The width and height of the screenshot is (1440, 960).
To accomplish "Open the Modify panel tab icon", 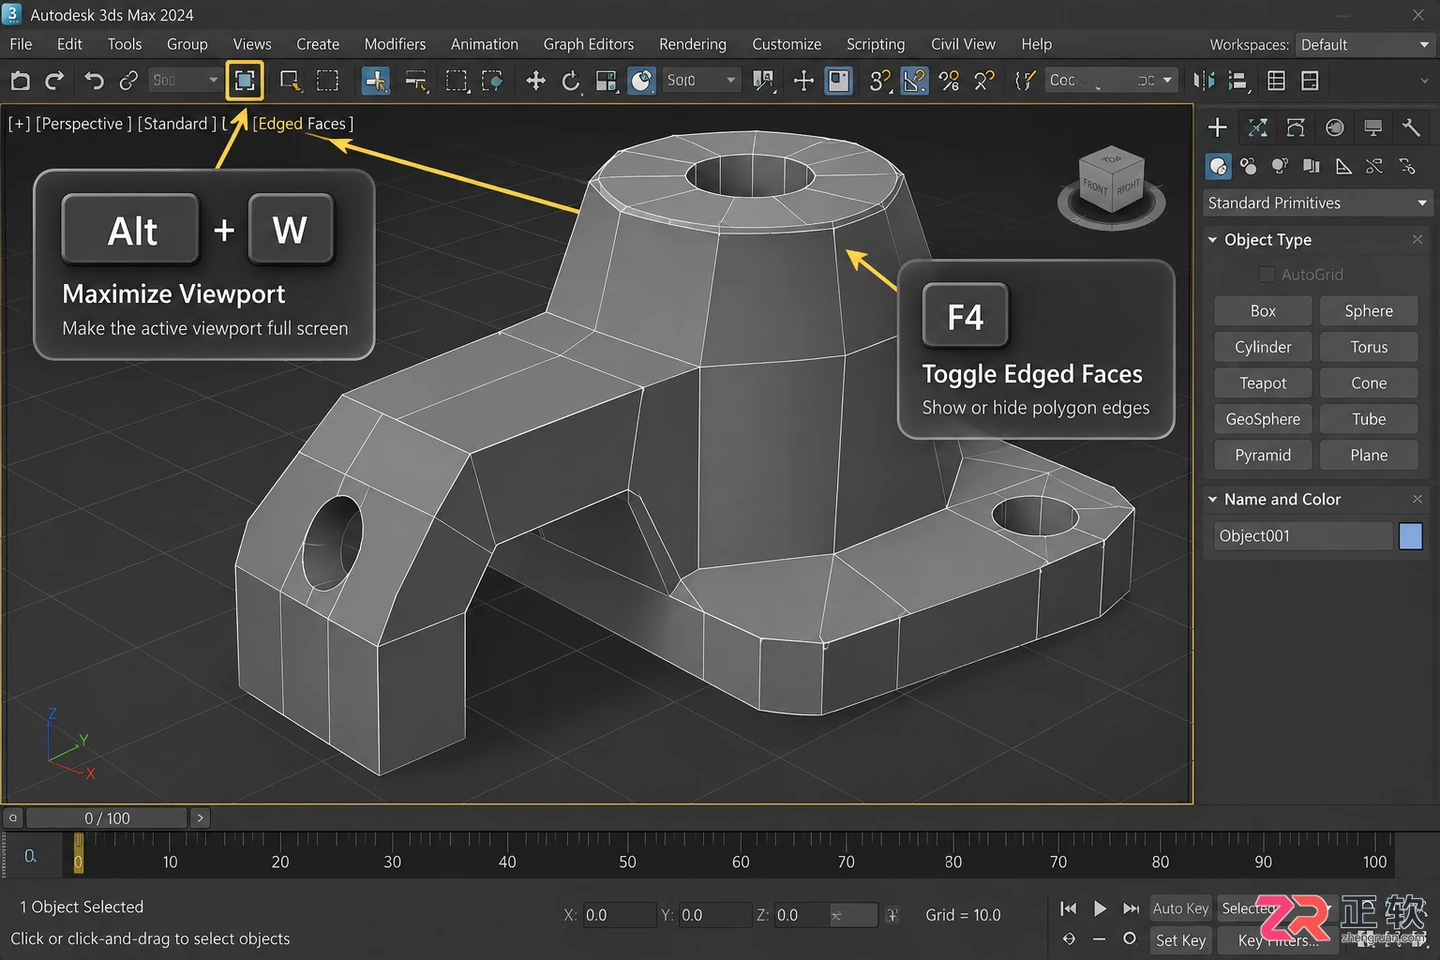I will click(x=1258, y=127).
